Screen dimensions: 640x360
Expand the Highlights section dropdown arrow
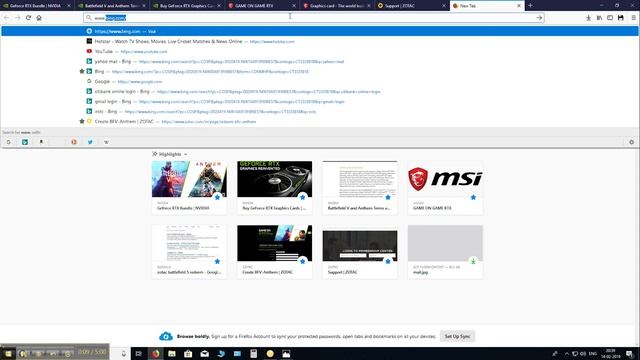coord(186,154)
